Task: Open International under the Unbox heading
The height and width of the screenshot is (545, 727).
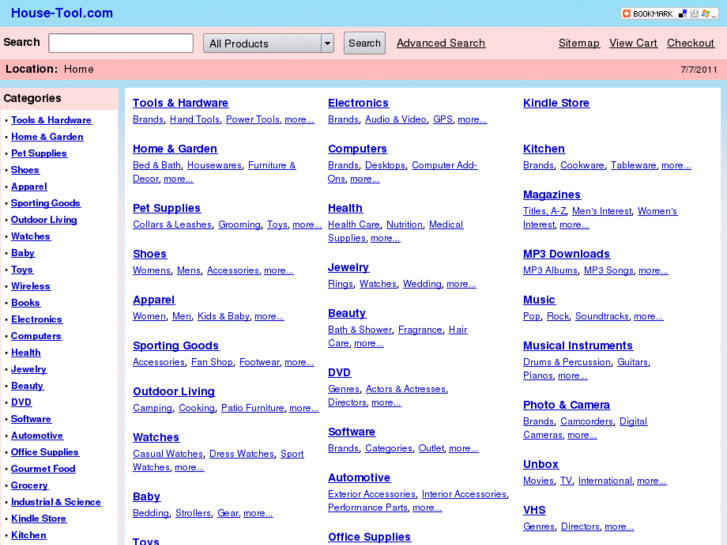Action: click(605, 481)
